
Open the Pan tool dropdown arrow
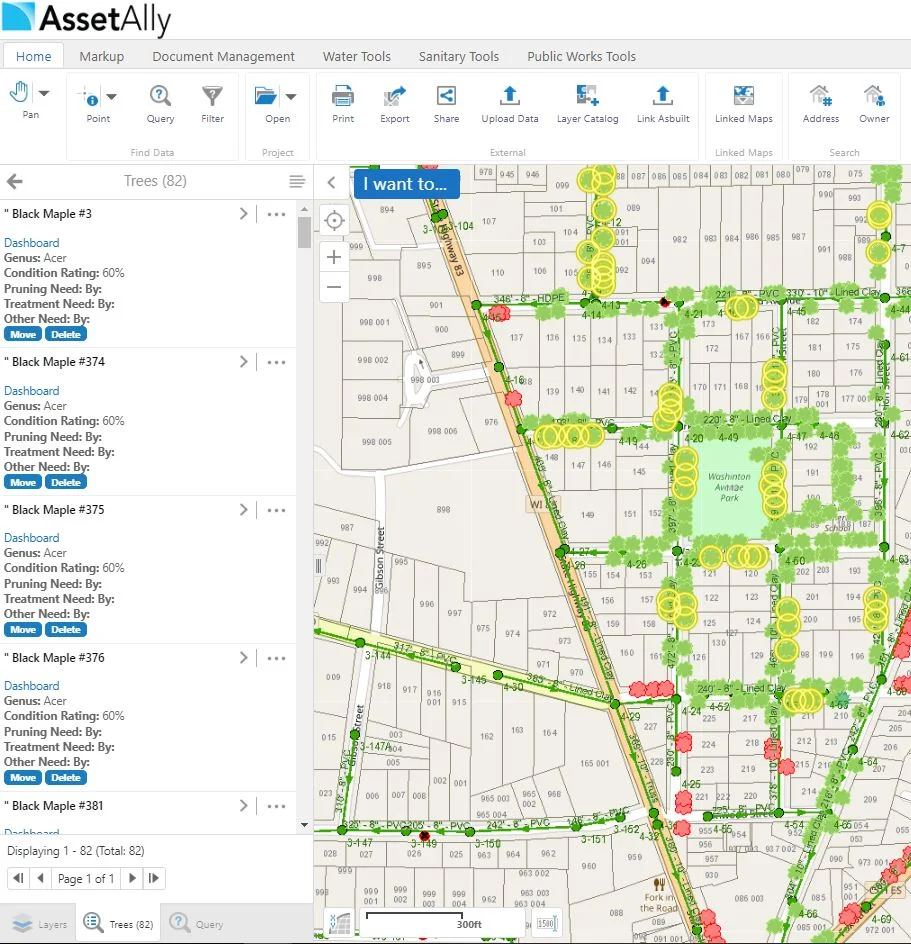point(44,93)
